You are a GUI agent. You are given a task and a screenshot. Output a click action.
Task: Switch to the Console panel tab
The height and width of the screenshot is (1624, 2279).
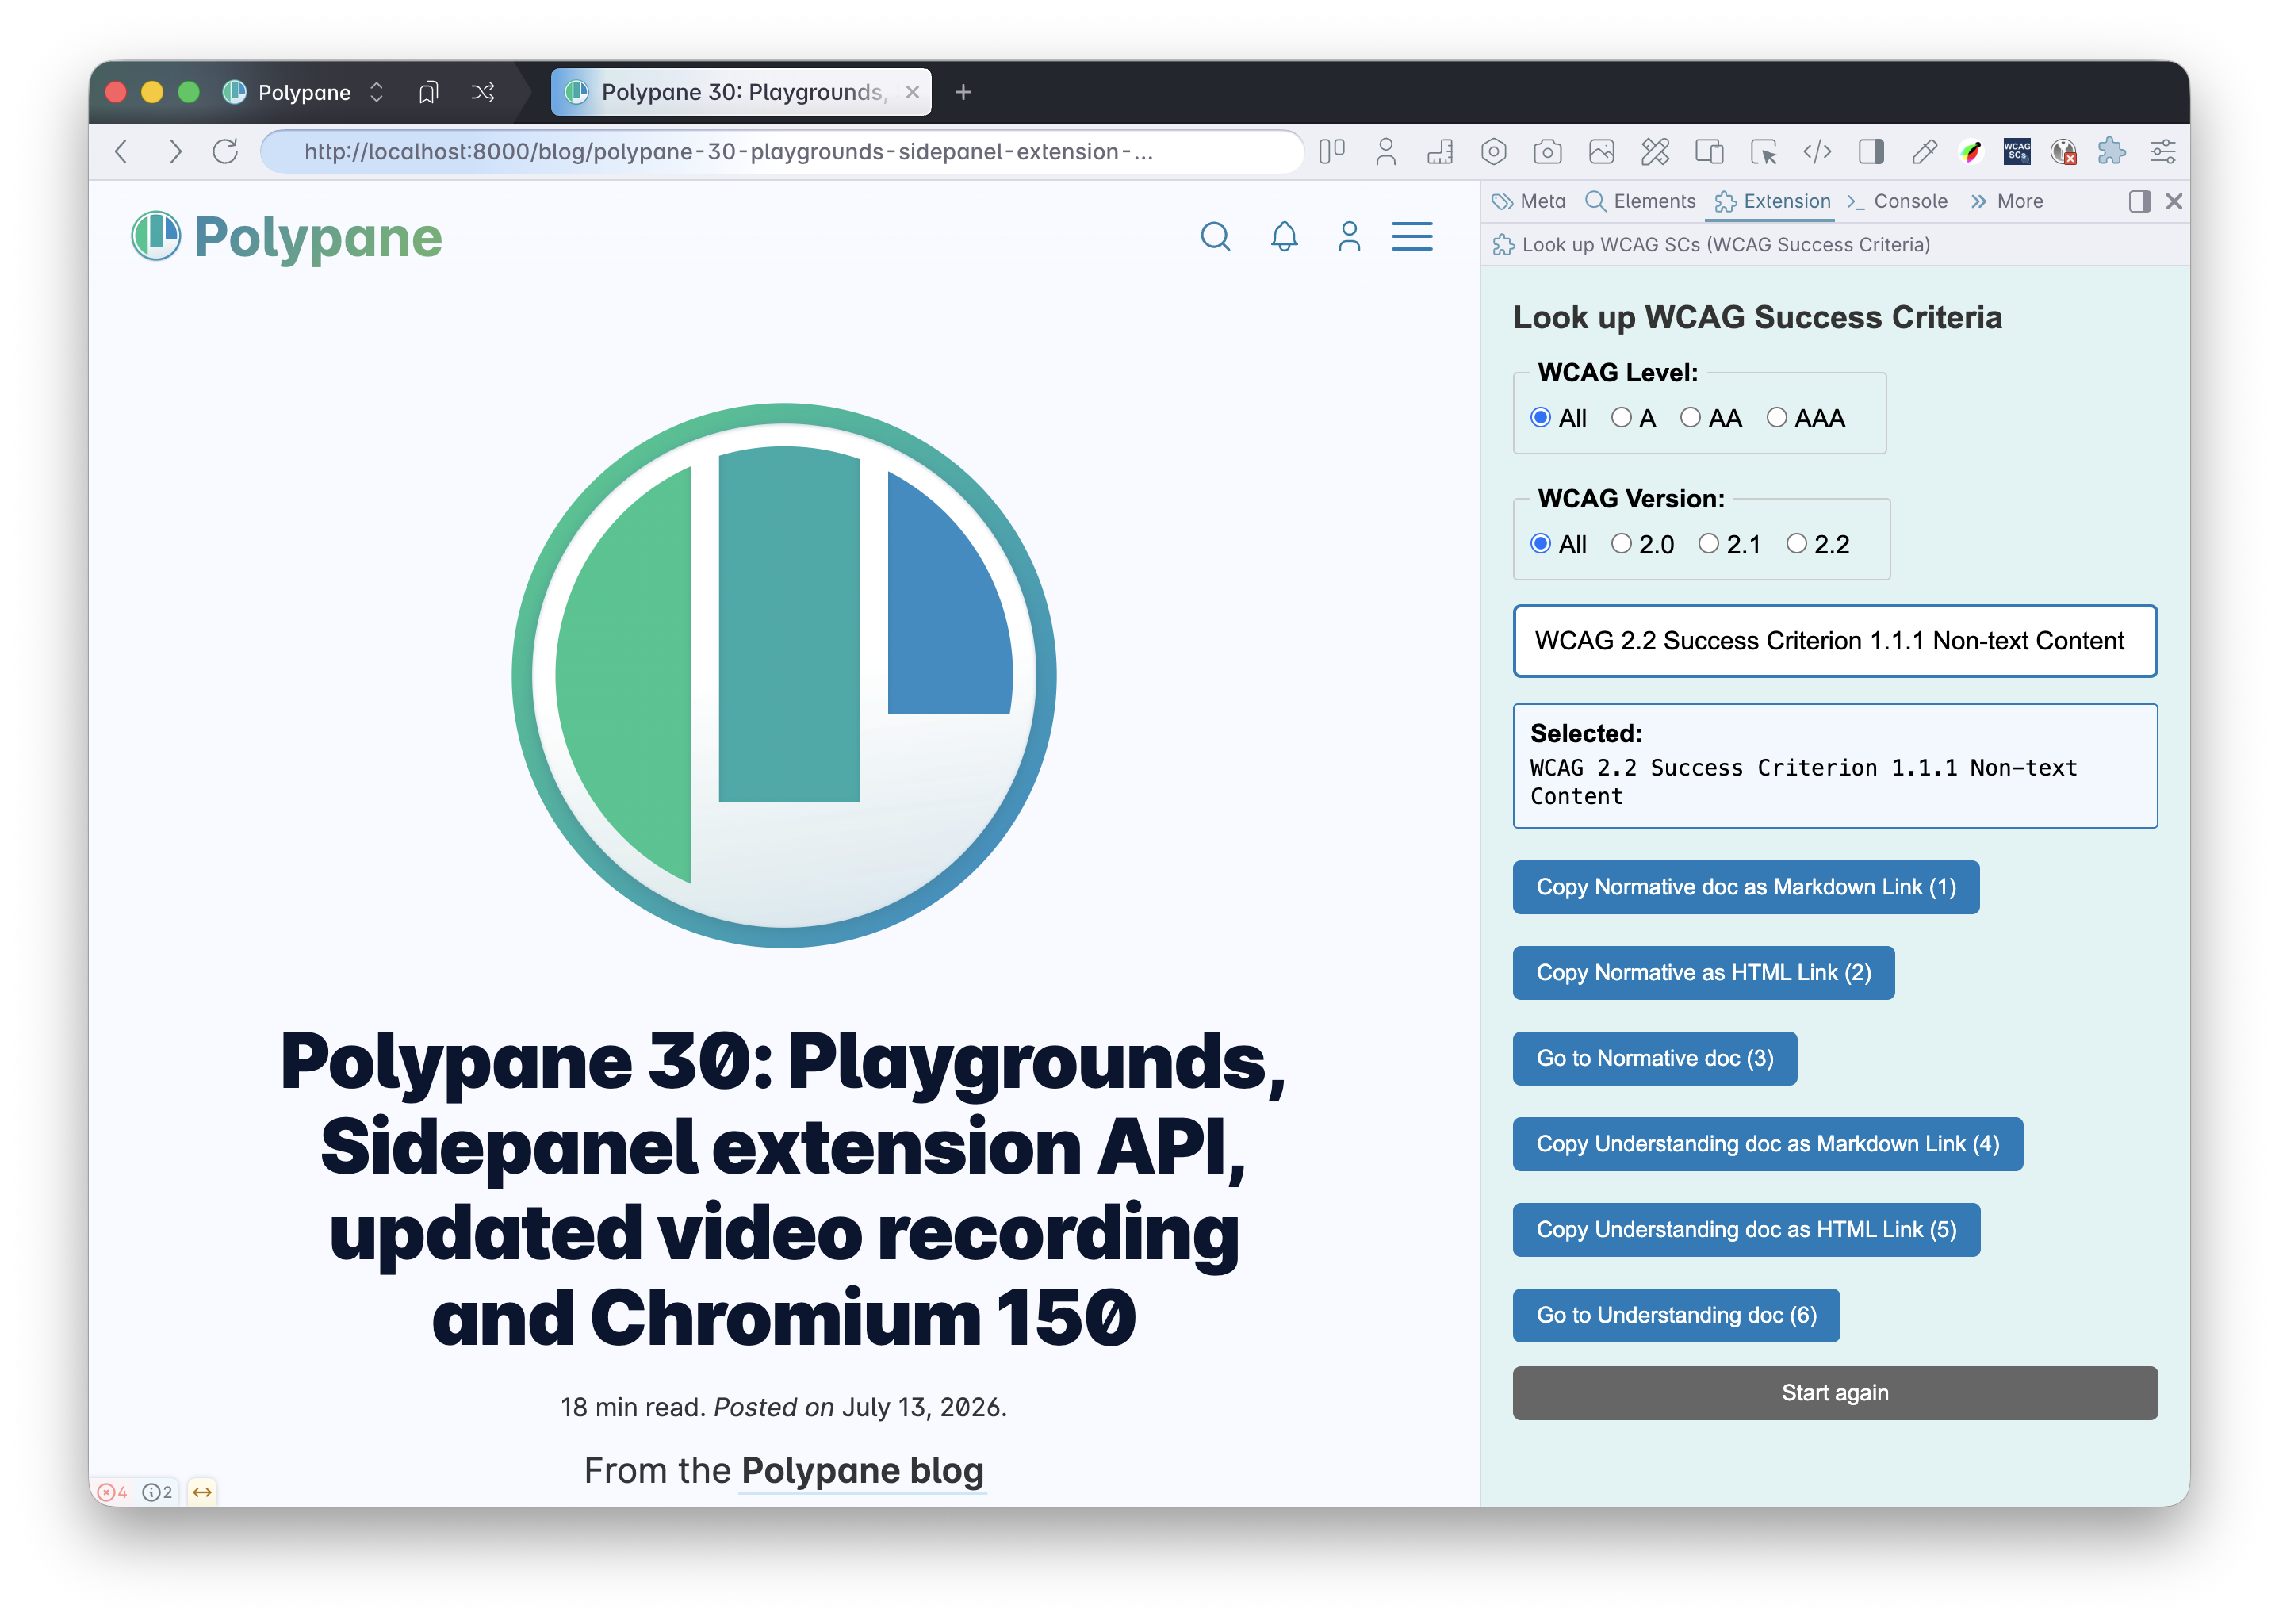tap(1898, 201)
